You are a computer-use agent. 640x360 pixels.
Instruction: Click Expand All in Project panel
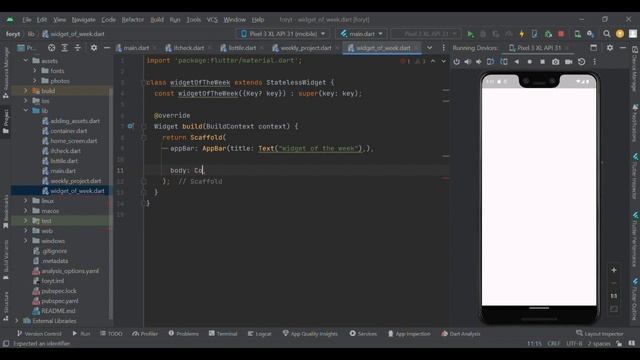(64, 48)
